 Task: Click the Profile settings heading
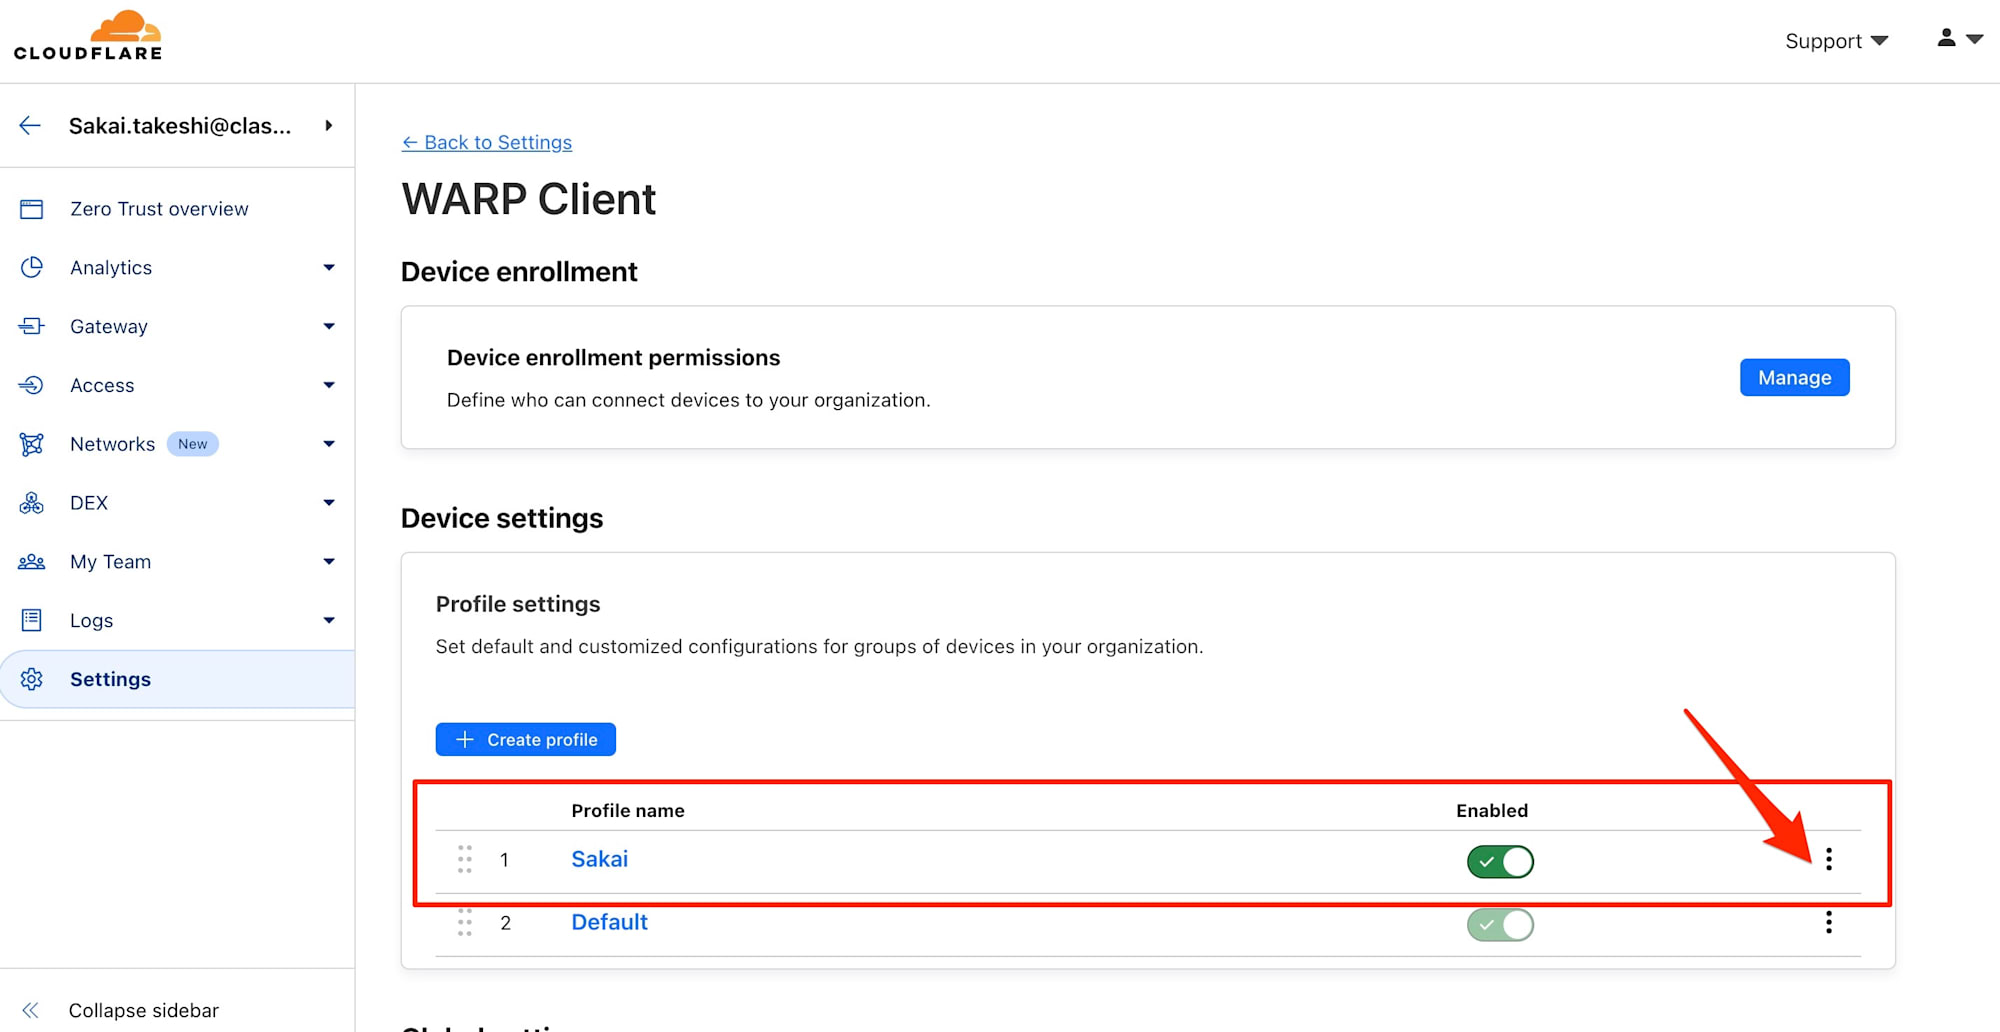(x=518, y=604)
